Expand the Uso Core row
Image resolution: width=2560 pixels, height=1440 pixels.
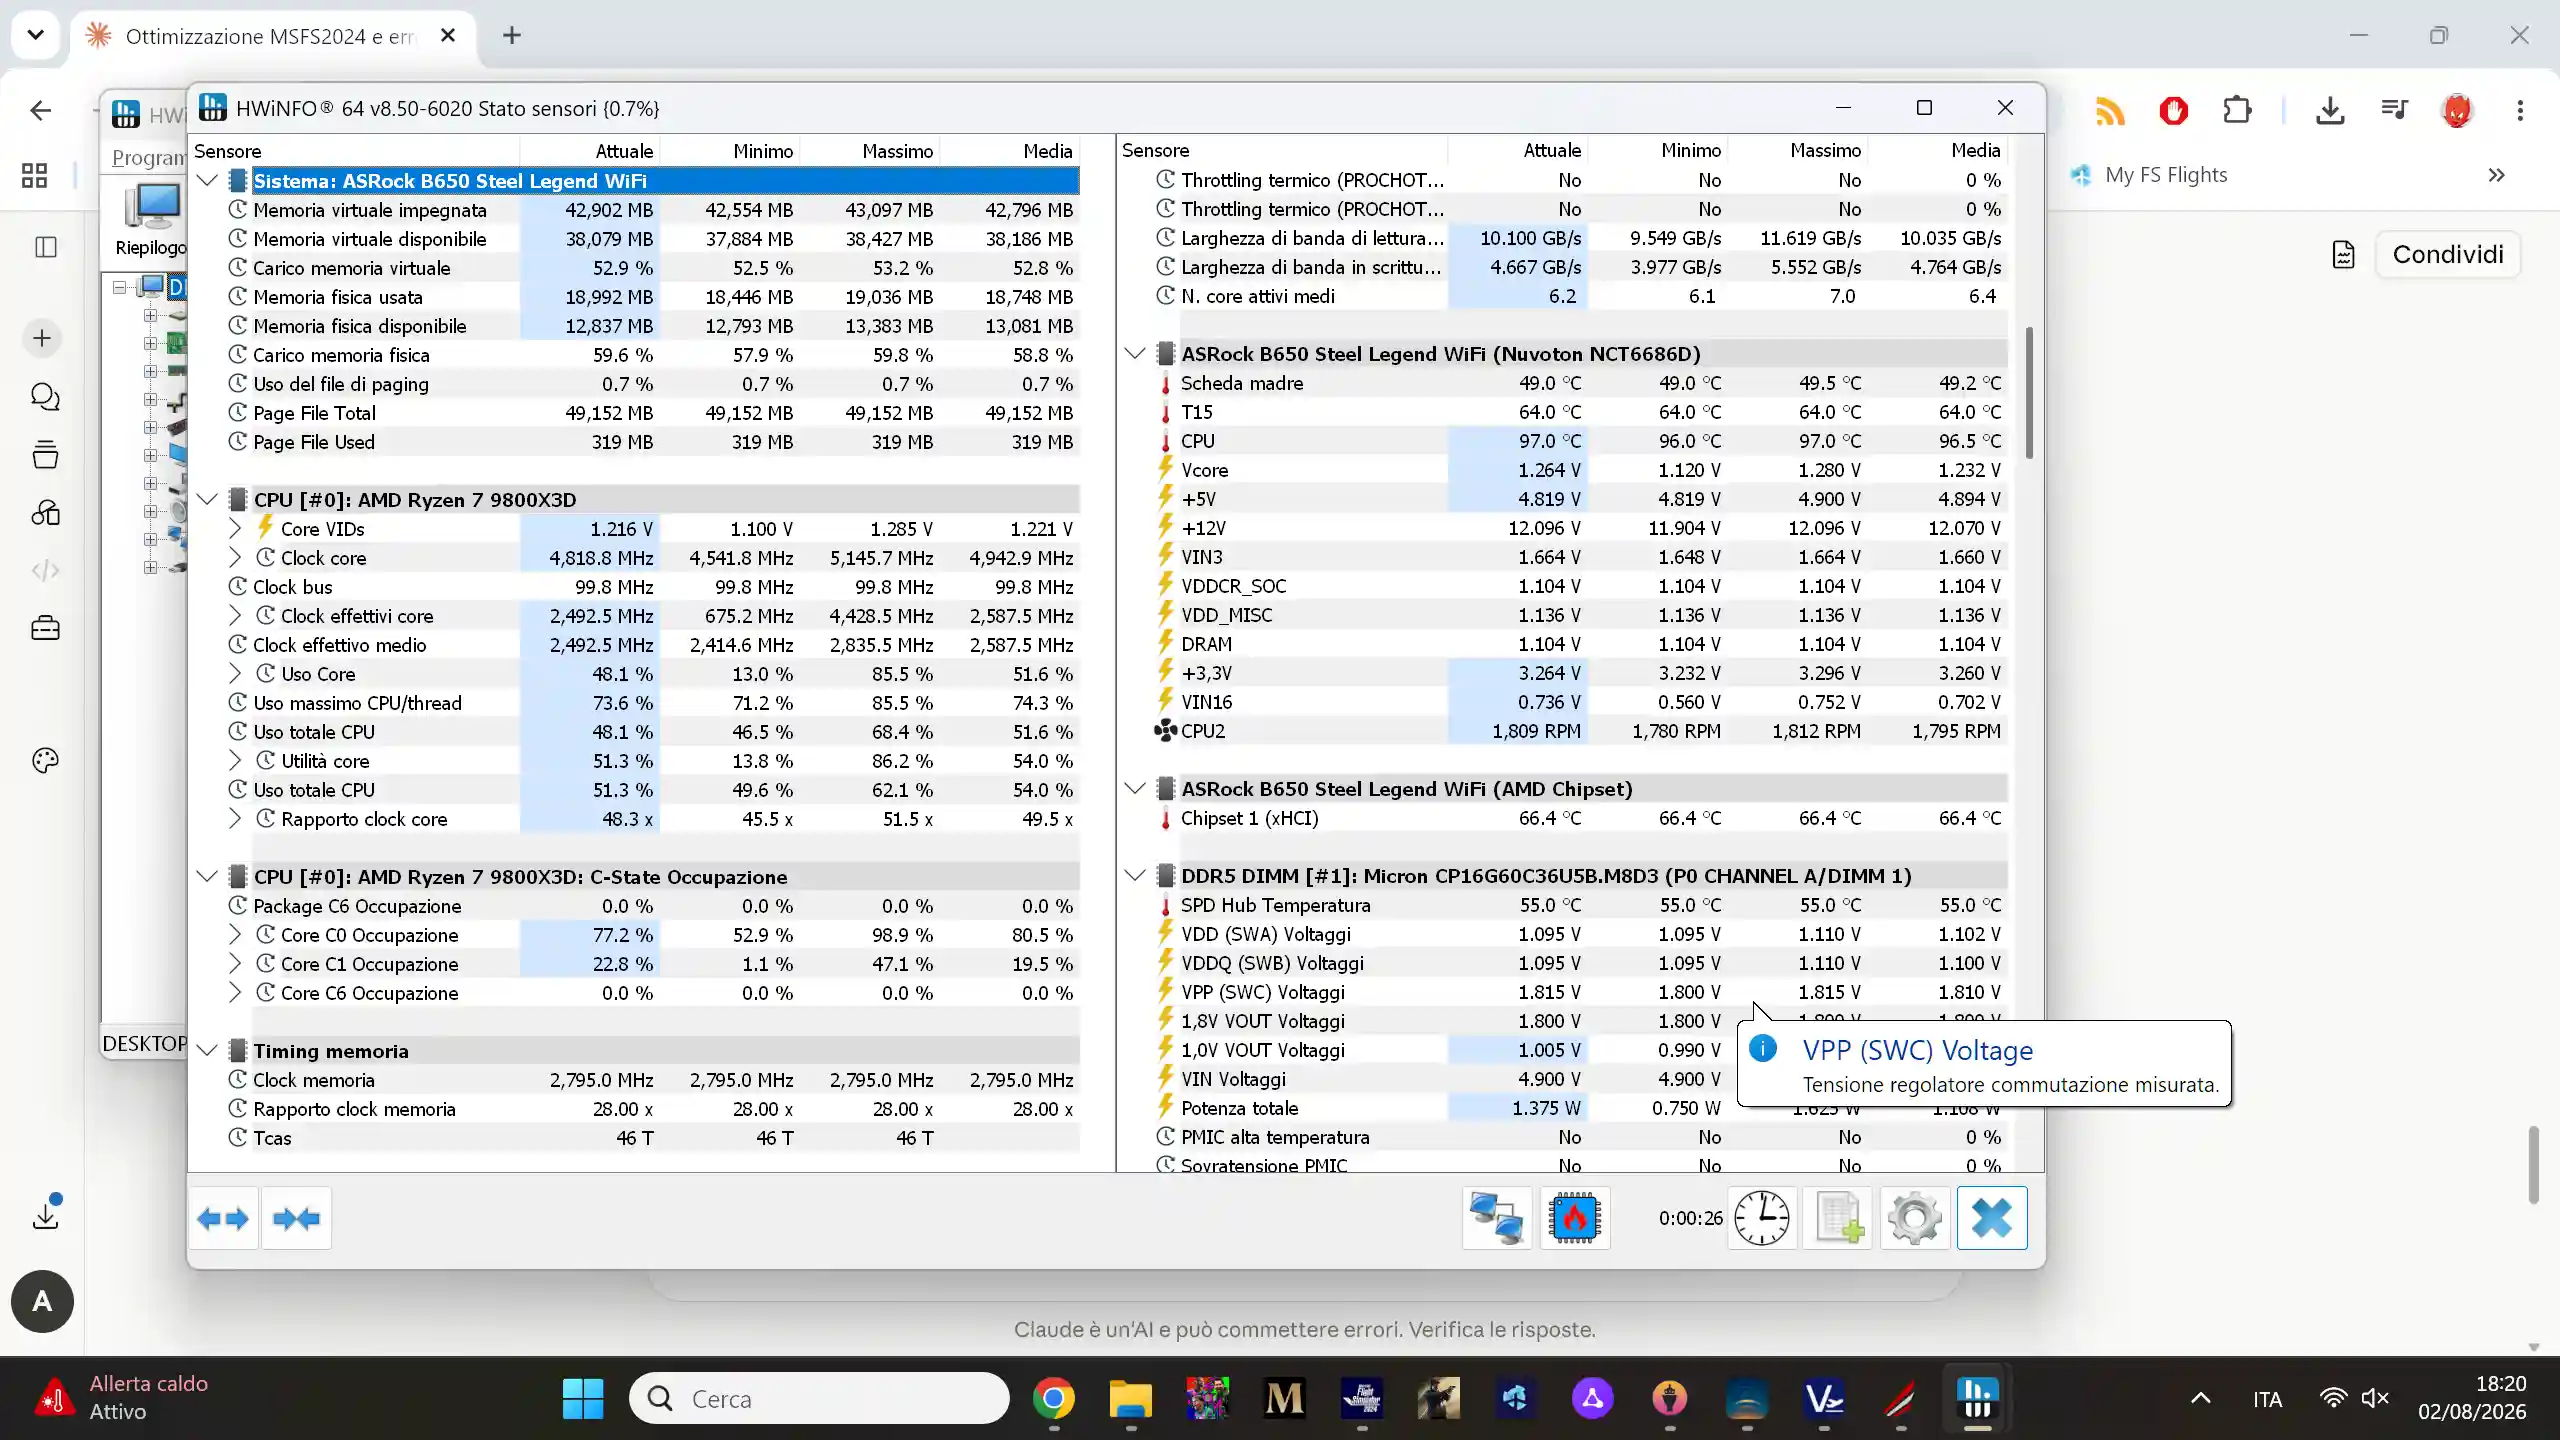pyautogui.click(x=235, y=674)
